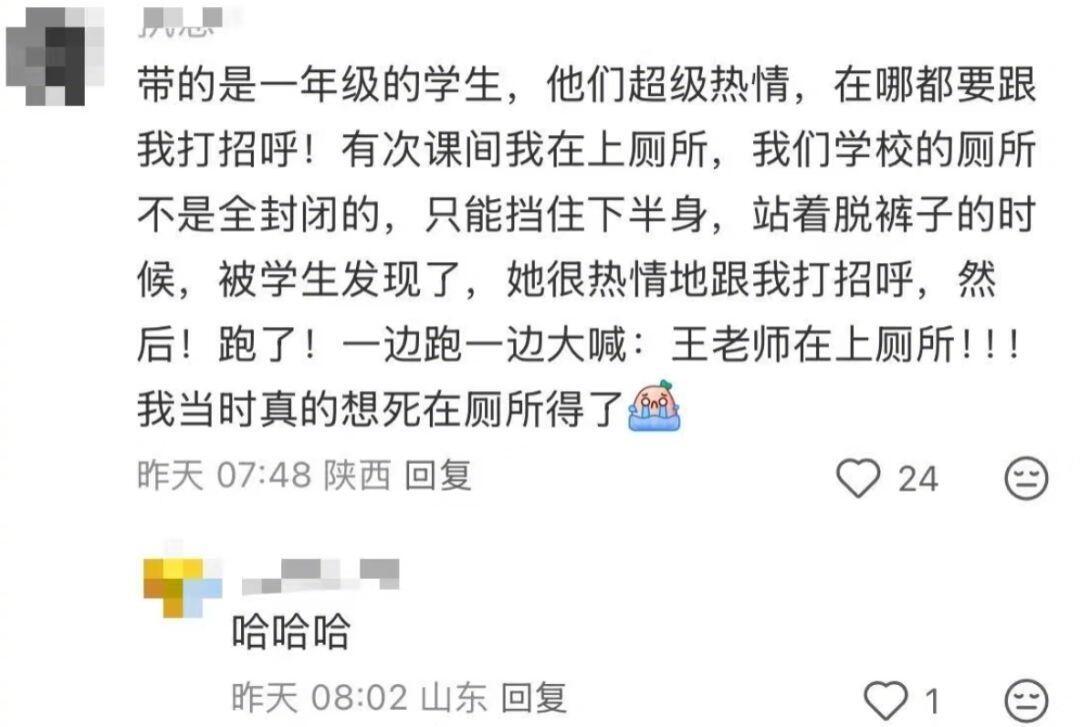Image resolution: width=1080 pixels, height=727 pixels.
Task: Reply to the comment posted 昨天 07:48
Action: tap(437, 475)
